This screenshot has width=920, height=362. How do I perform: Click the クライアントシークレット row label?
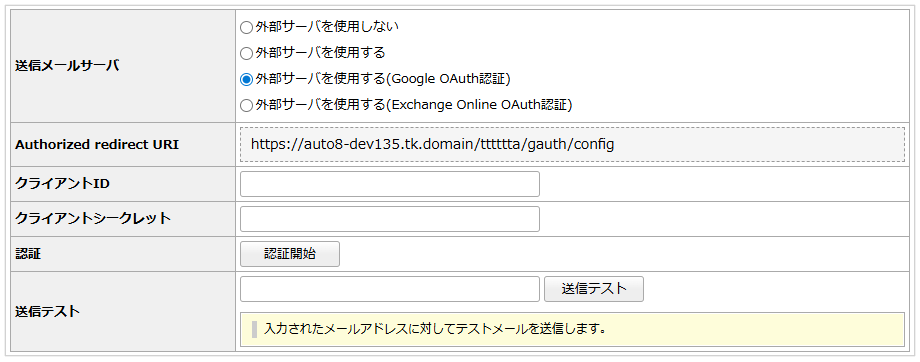(x=93, y=219)
